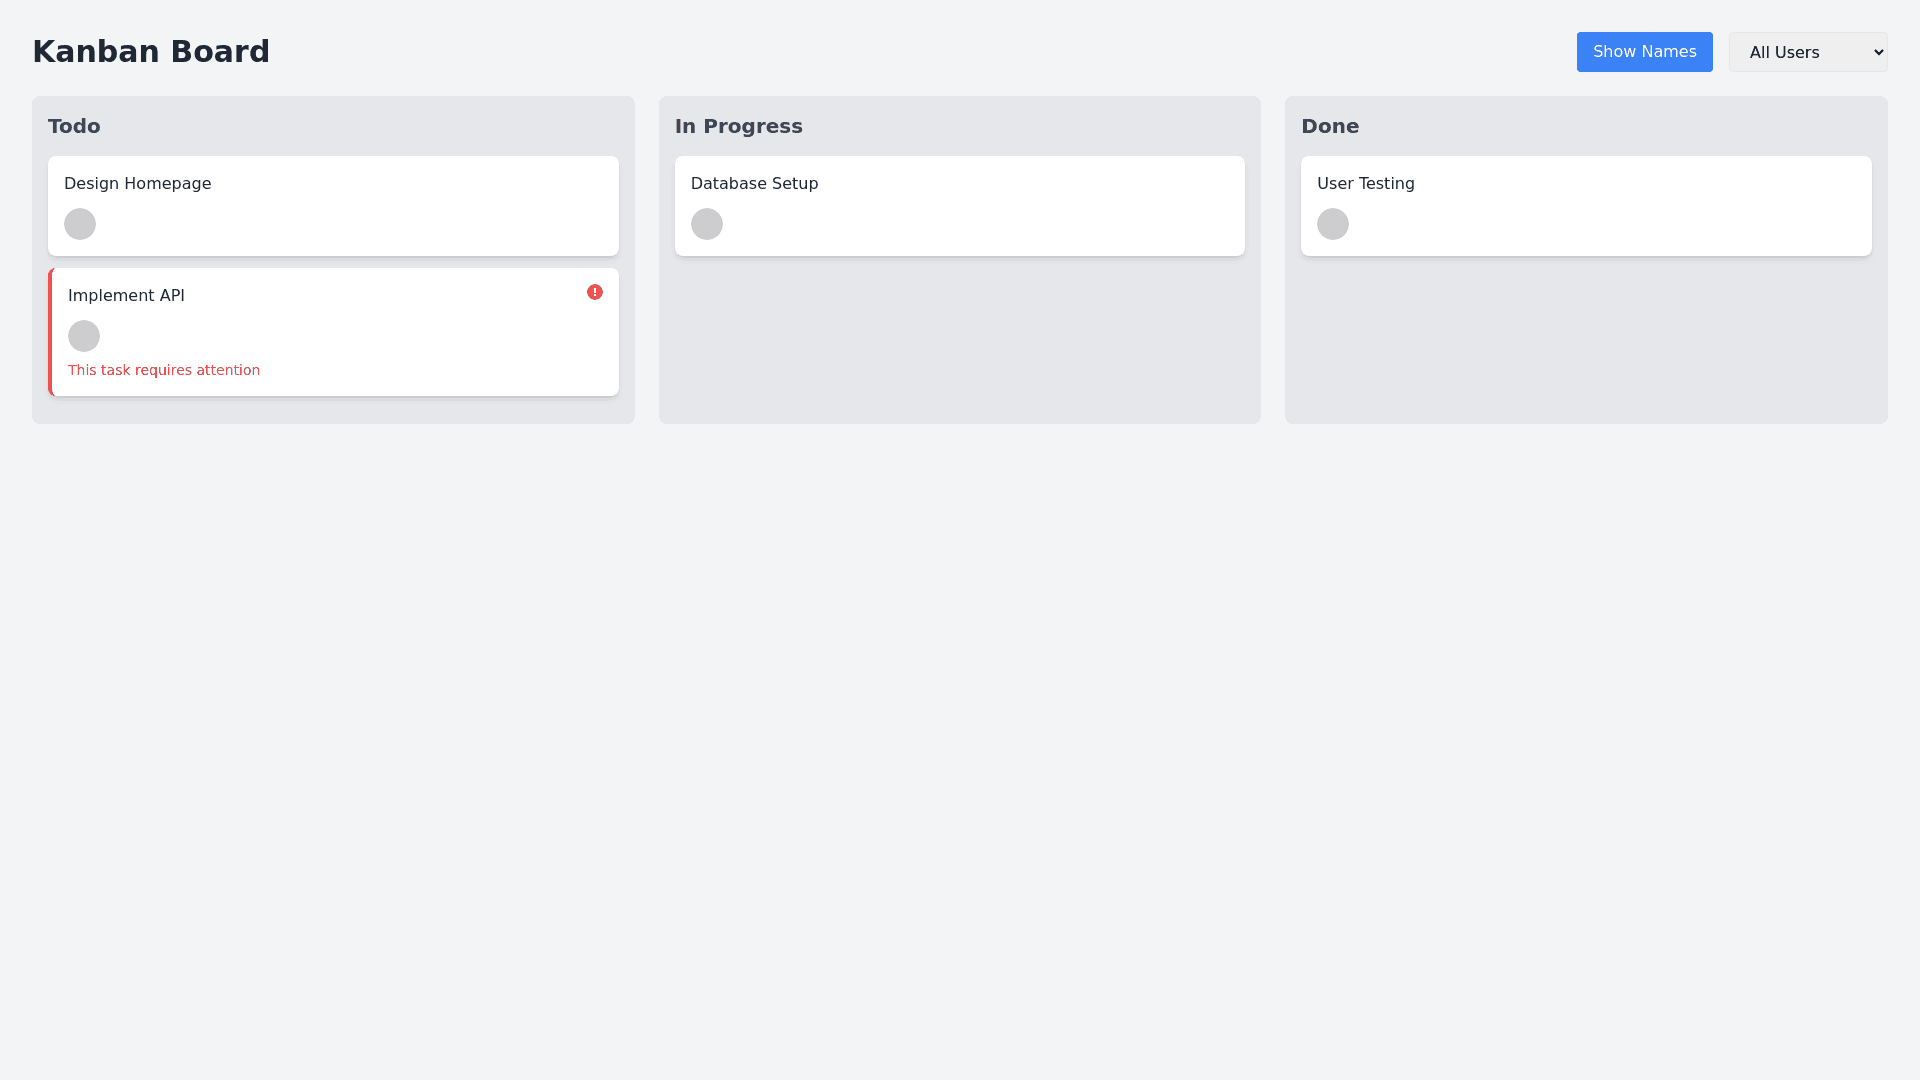Click the Todo column header
The height and width of the screenshot is (1080, 1920).
[74, 126]
